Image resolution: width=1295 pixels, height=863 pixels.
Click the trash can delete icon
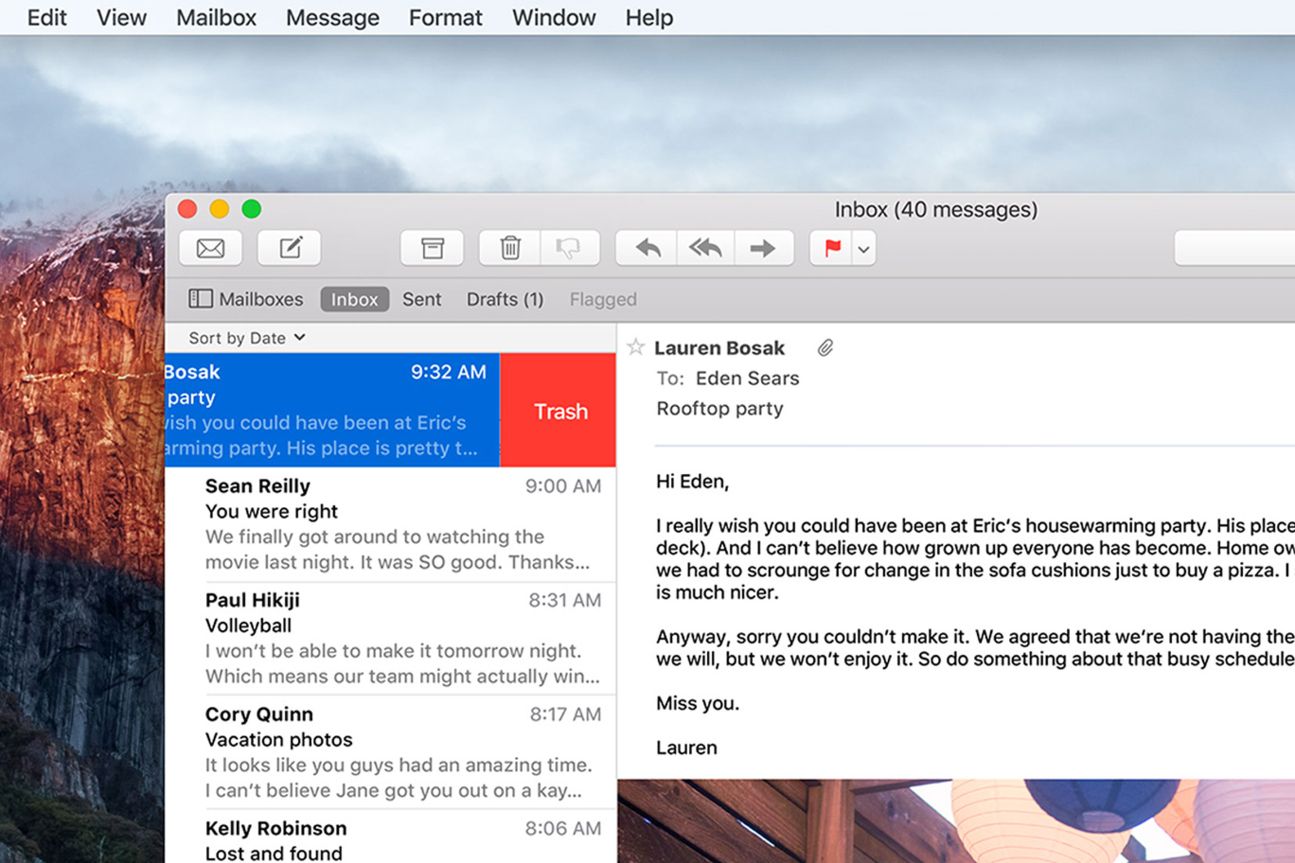[x=510, y=248]
